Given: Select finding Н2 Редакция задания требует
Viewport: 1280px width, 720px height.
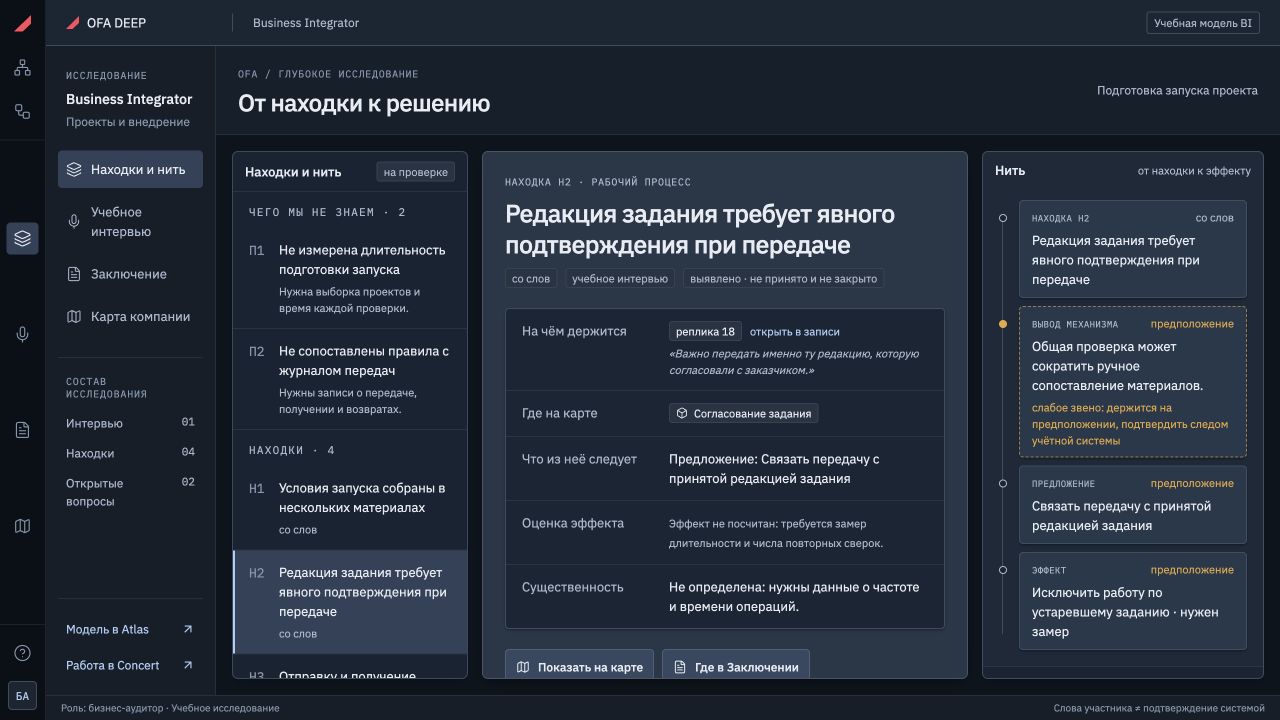Looking at the screenshot, I should click(350, 602).
